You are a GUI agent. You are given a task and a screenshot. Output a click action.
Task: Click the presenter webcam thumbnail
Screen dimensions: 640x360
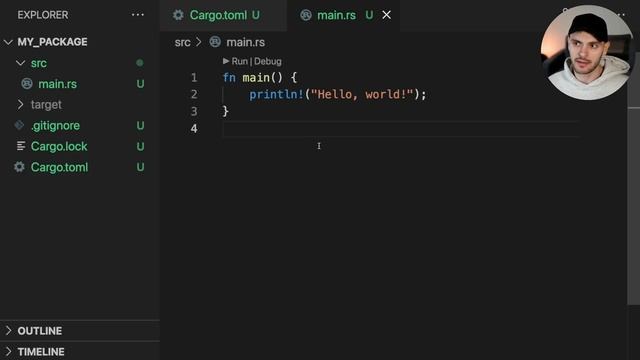[587, 52]
